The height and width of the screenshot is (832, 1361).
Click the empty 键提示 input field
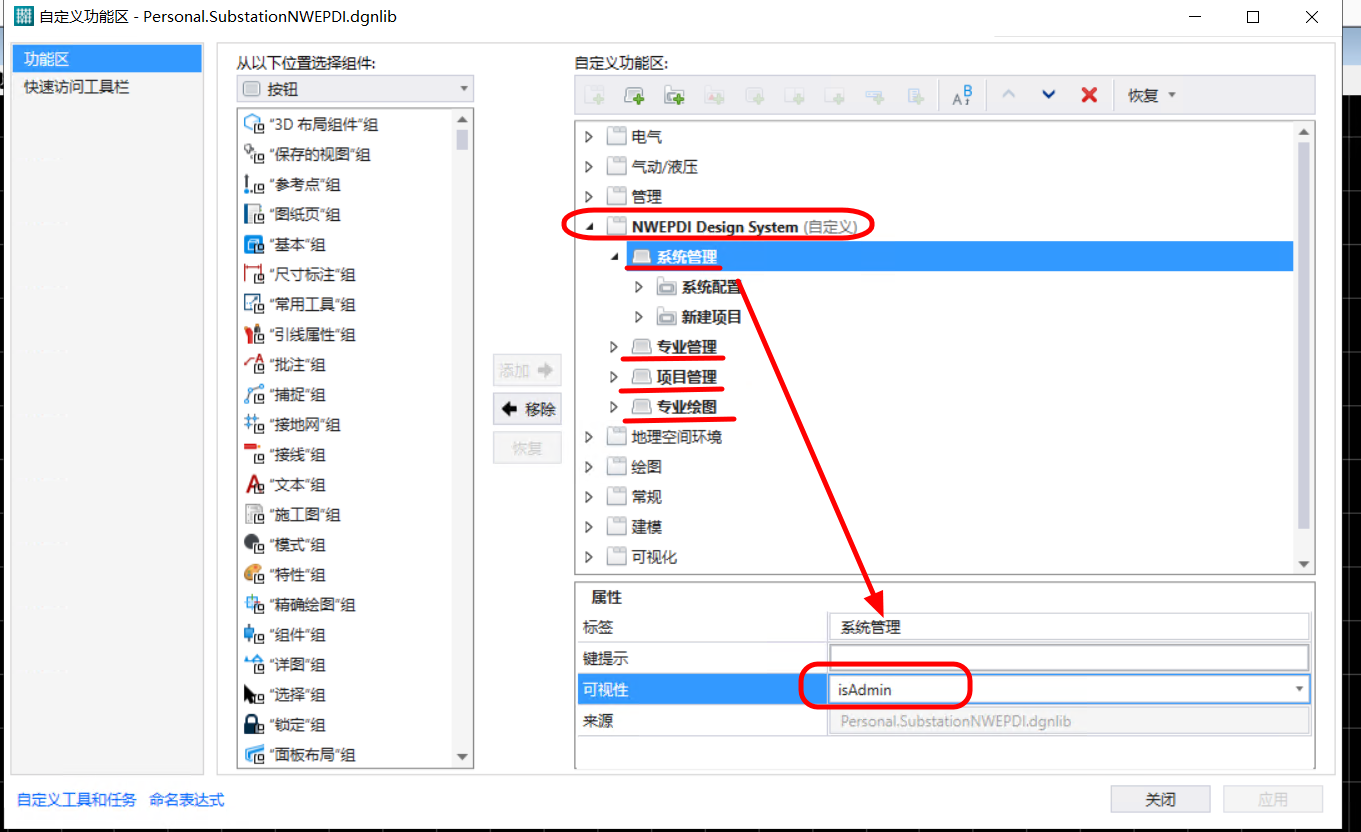click(x=1069, y=658)
